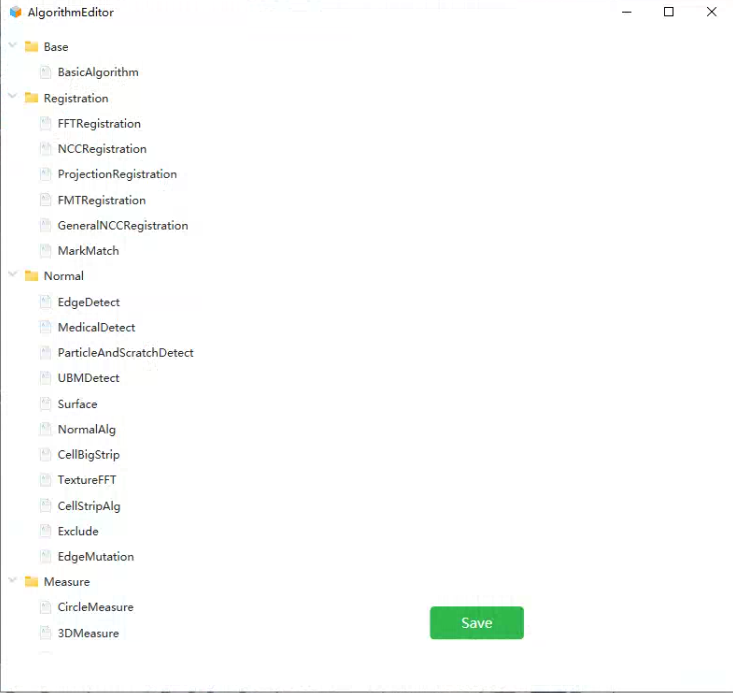
Task: Collapse the Normal folder chevron
Action: click(x=13, y=274)
